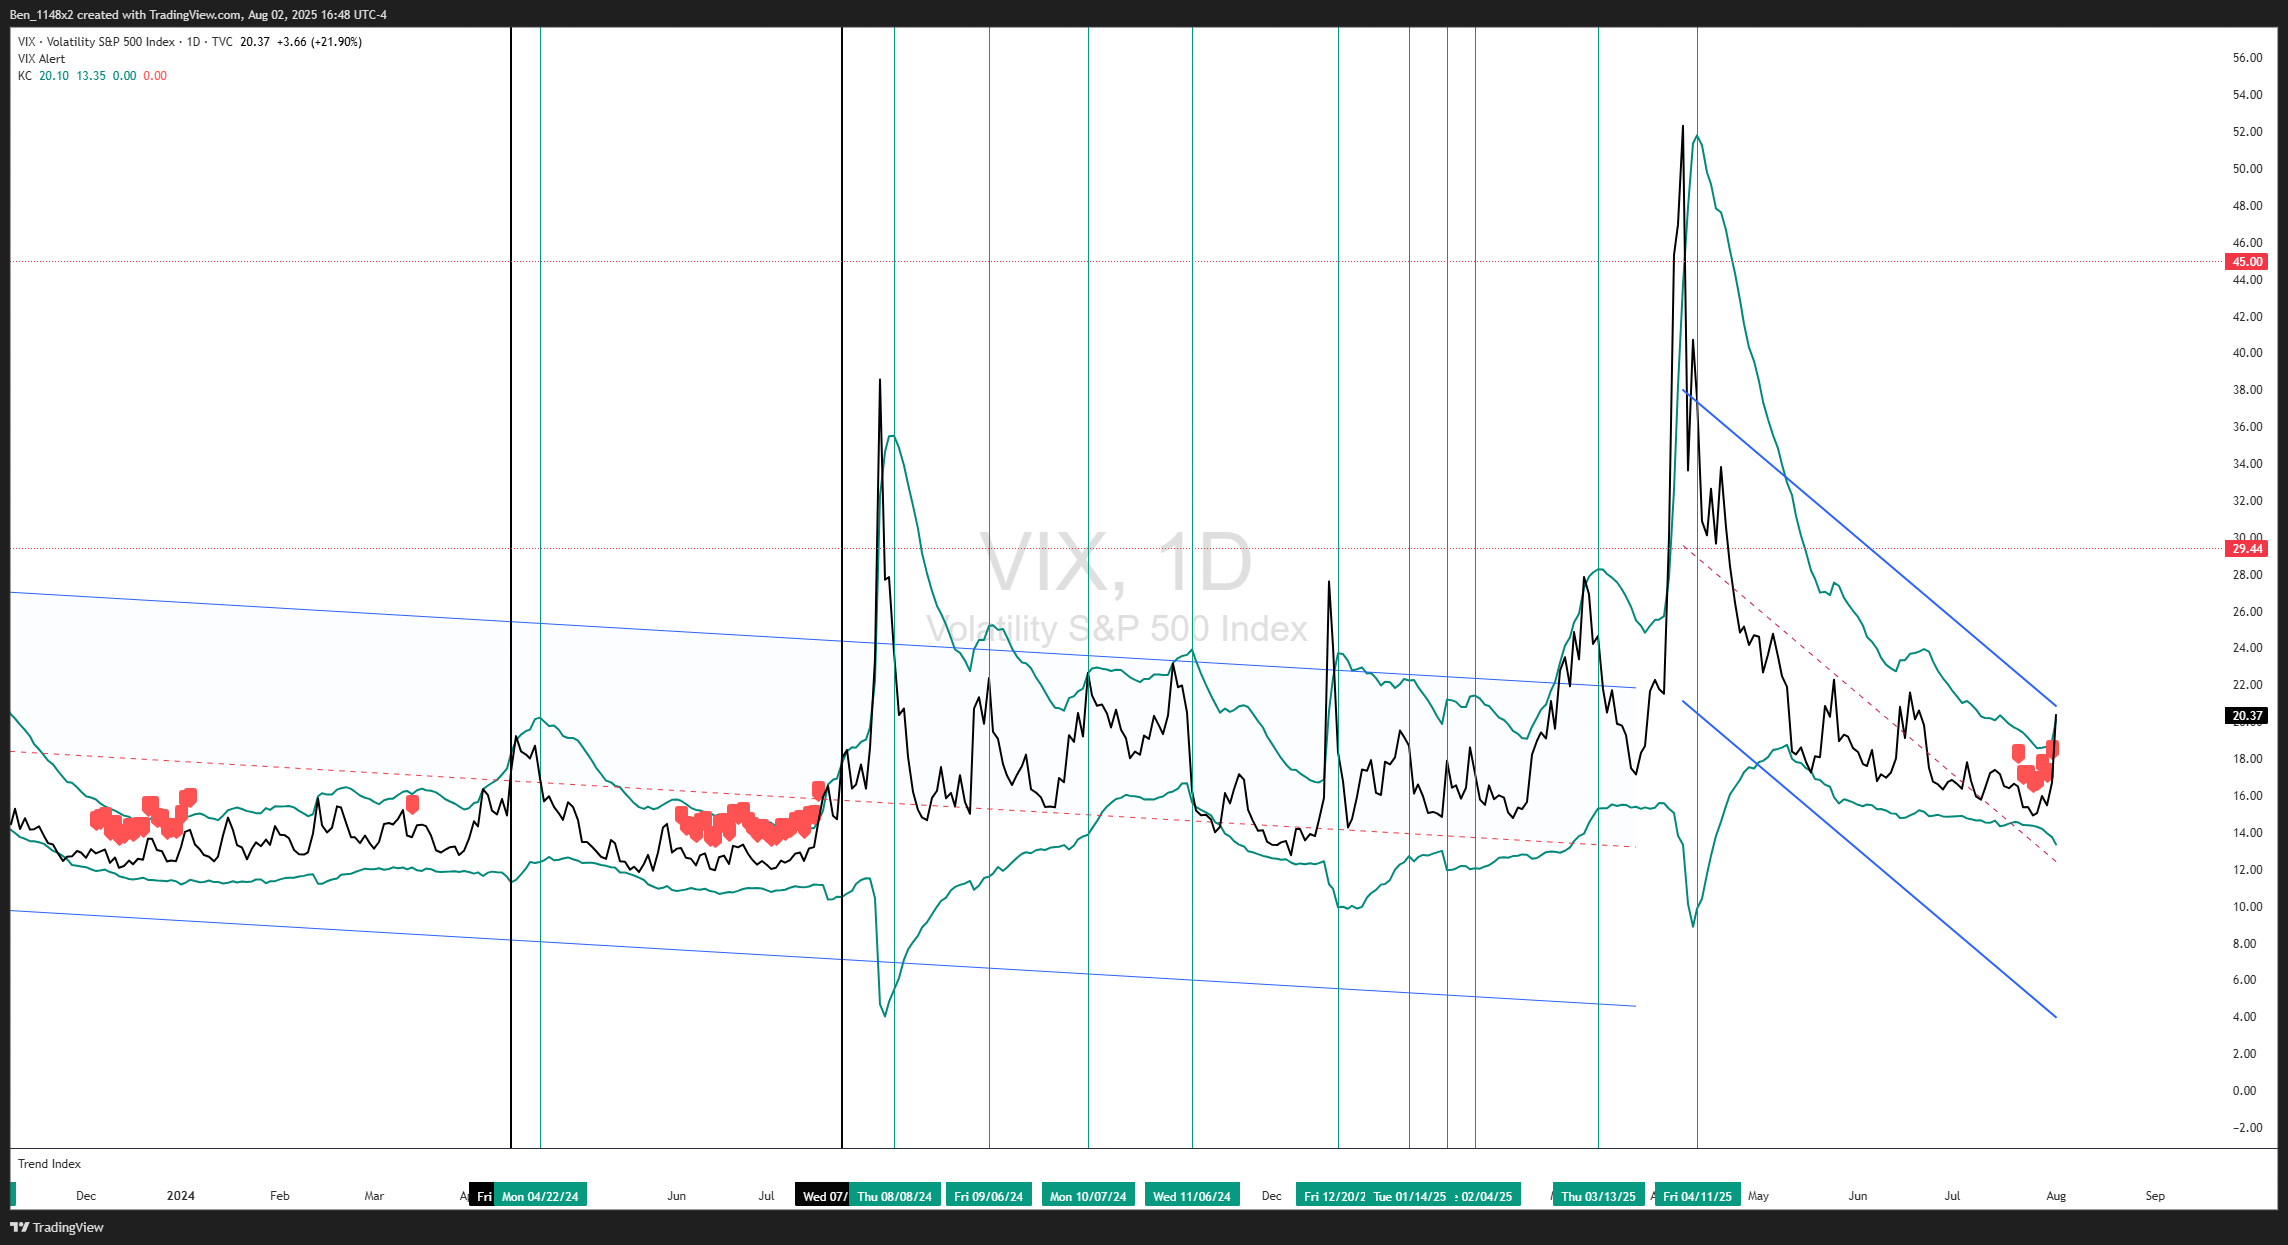Click the black 20.37 current price tag
The width and height of the screenshot is (2288, 1245).
(x=2246, y=716)
